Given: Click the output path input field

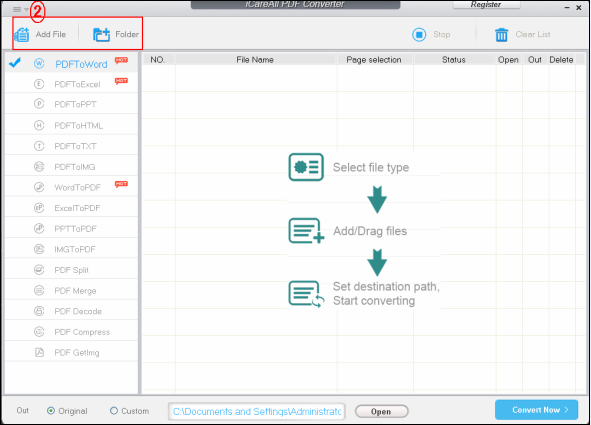Looking at the screenshot, I should click(257, 411).
